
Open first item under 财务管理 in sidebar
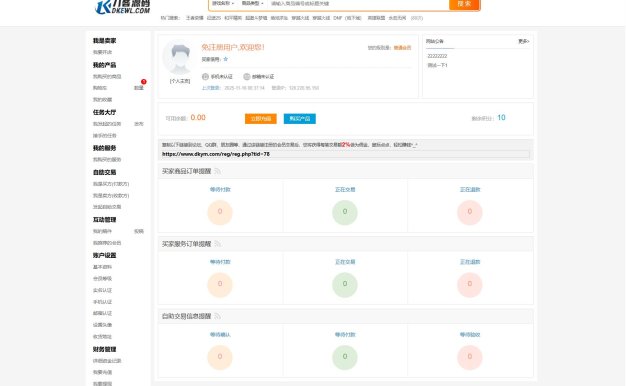click(107, 361)
